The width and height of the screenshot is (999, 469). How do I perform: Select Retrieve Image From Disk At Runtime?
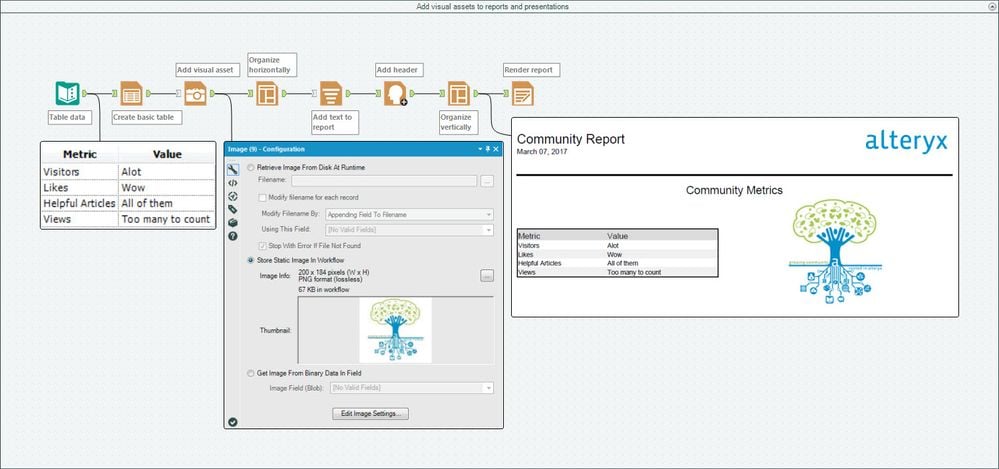(x=250, y=168)
